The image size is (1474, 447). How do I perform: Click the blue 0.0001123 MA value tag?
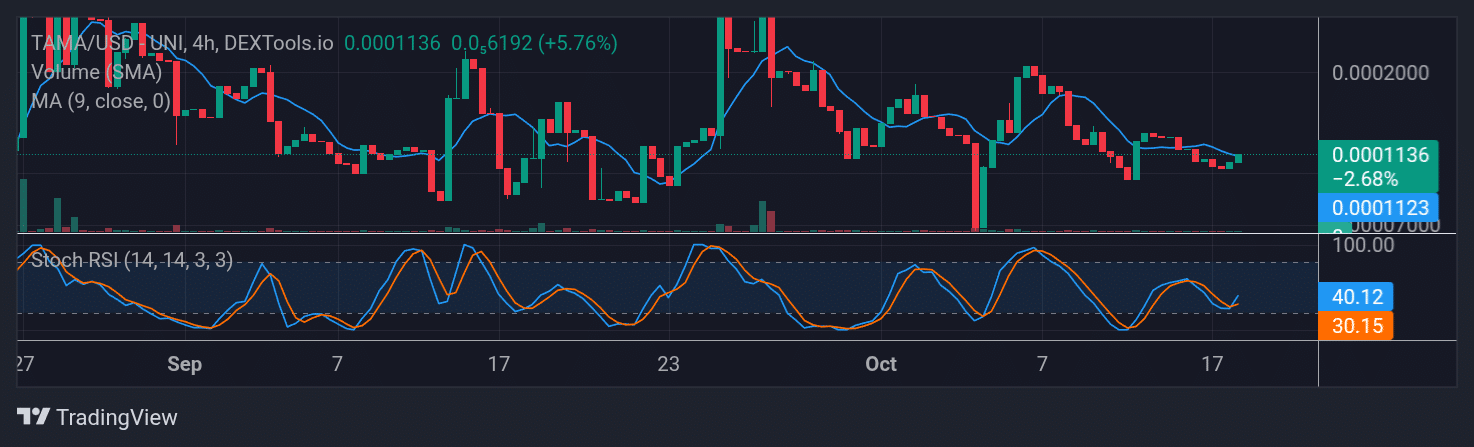pyautogui.click(x=1378, y=208)
